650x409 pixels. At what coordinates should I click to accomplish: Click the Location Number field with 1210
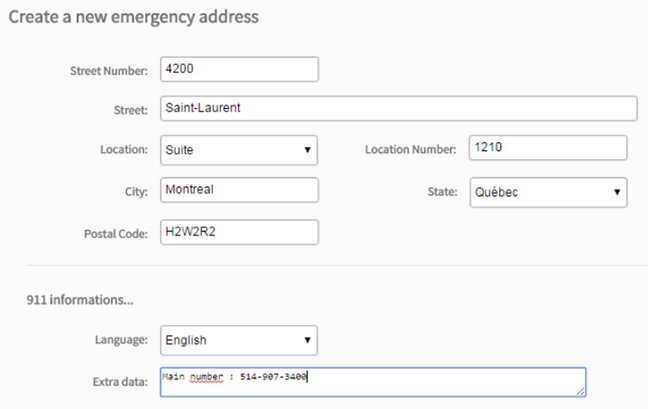coord(548,148)
